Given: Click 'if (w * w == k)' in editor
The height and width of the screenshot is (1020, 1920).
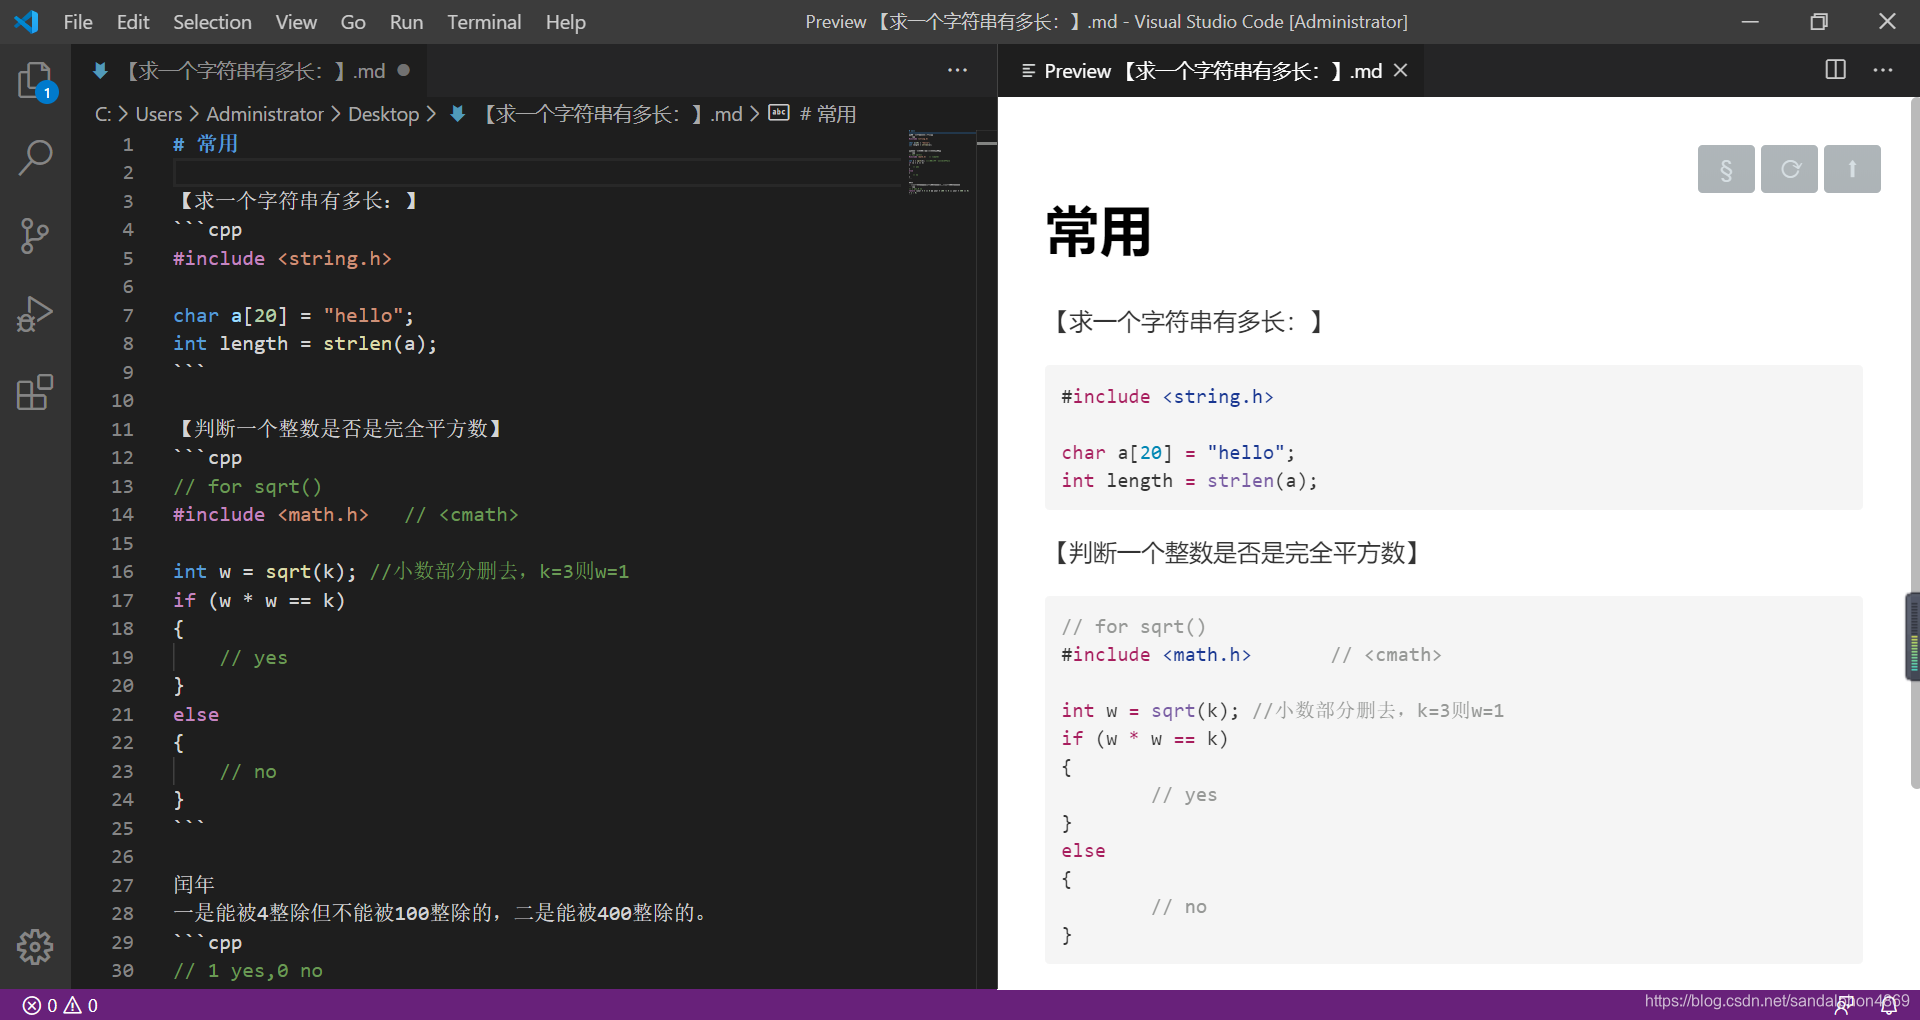Looking at the screenshot, I should click(259, 600).
